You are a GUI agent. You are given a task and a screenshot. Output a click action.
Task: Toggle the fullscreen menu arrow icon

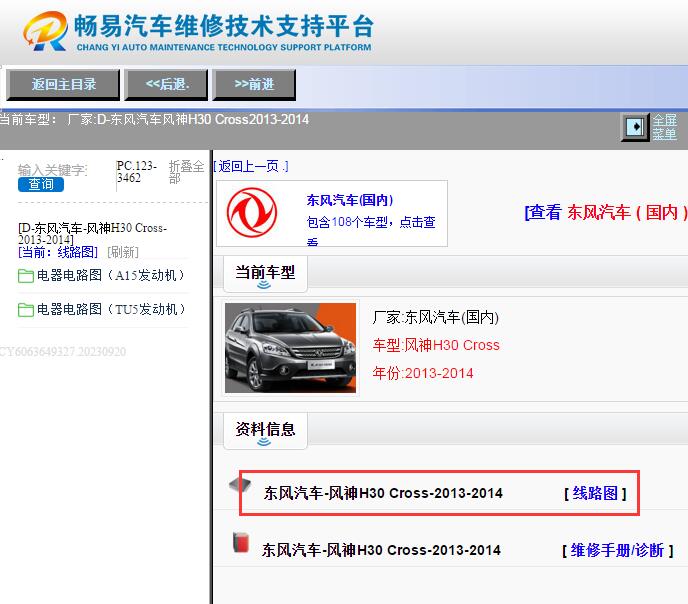(x=635, y=127)
